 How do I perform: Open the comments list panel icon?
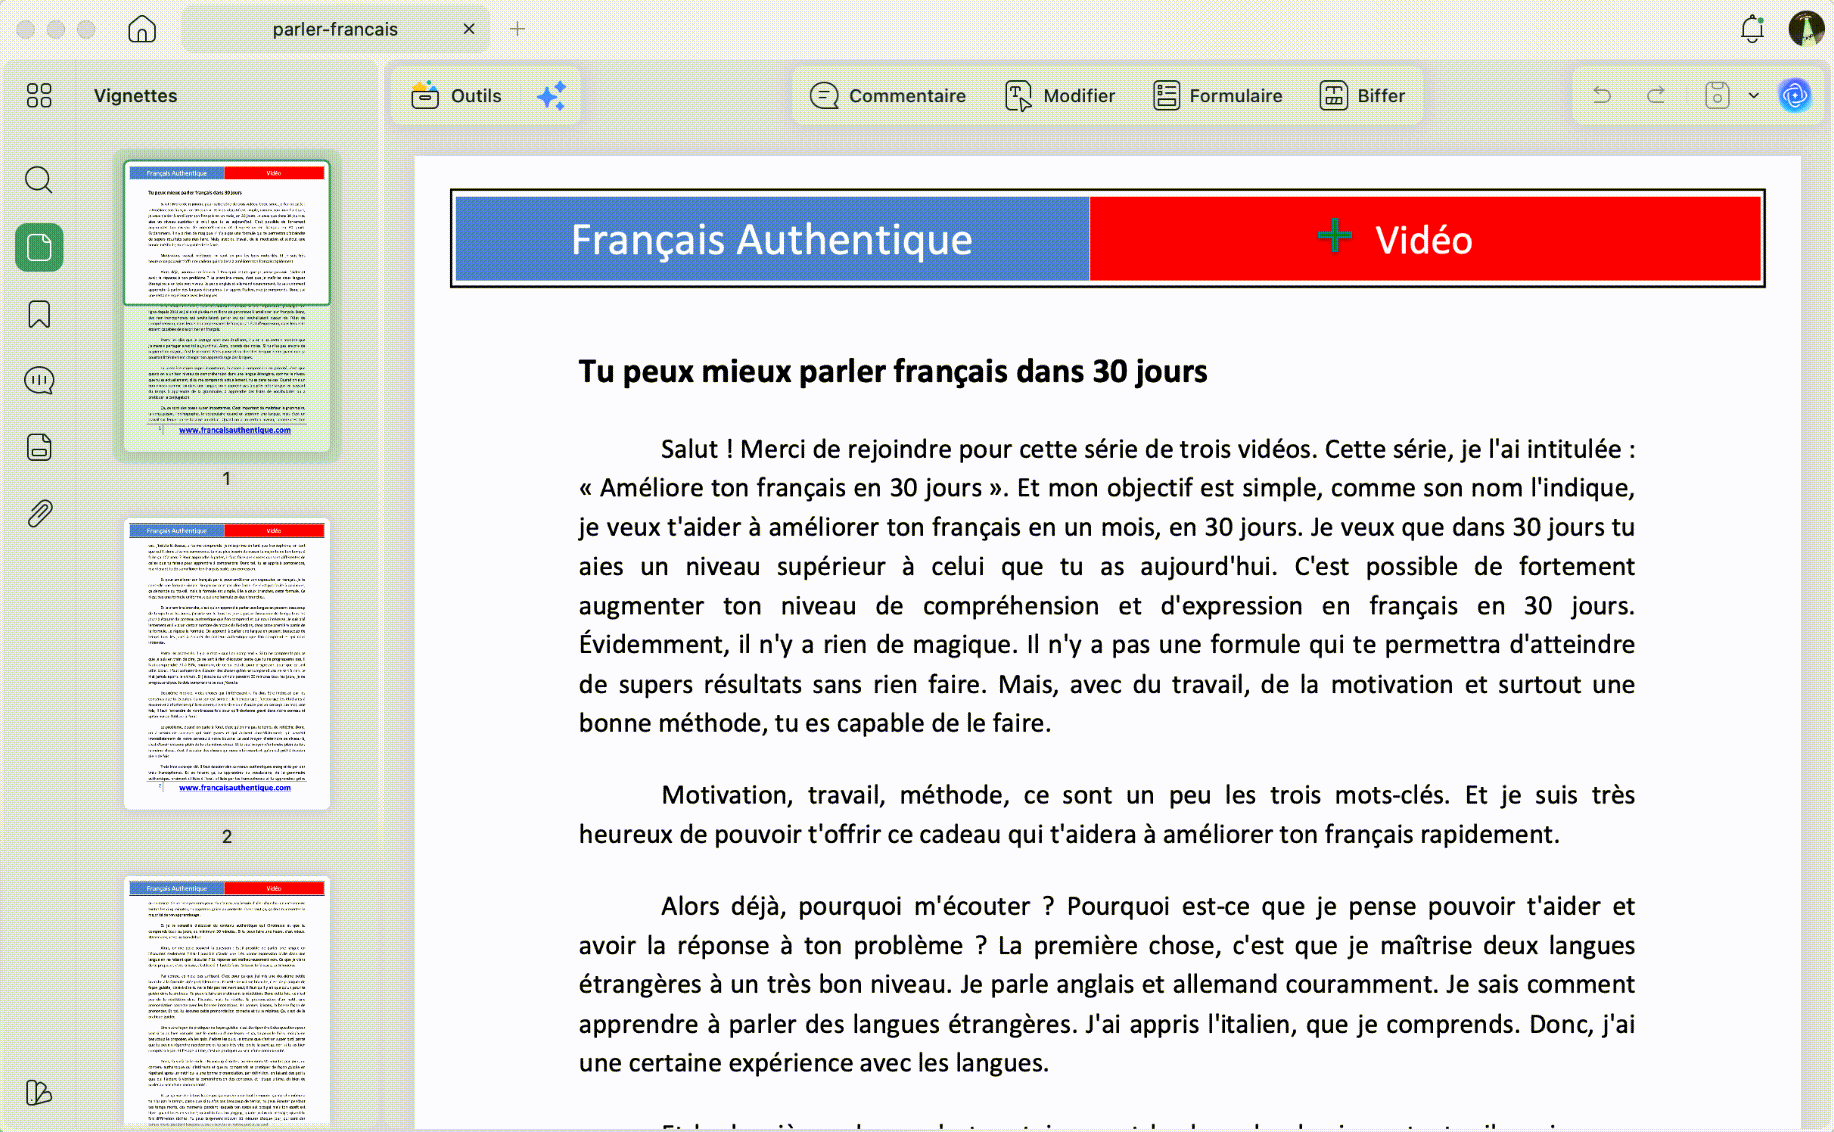(39, 380)
